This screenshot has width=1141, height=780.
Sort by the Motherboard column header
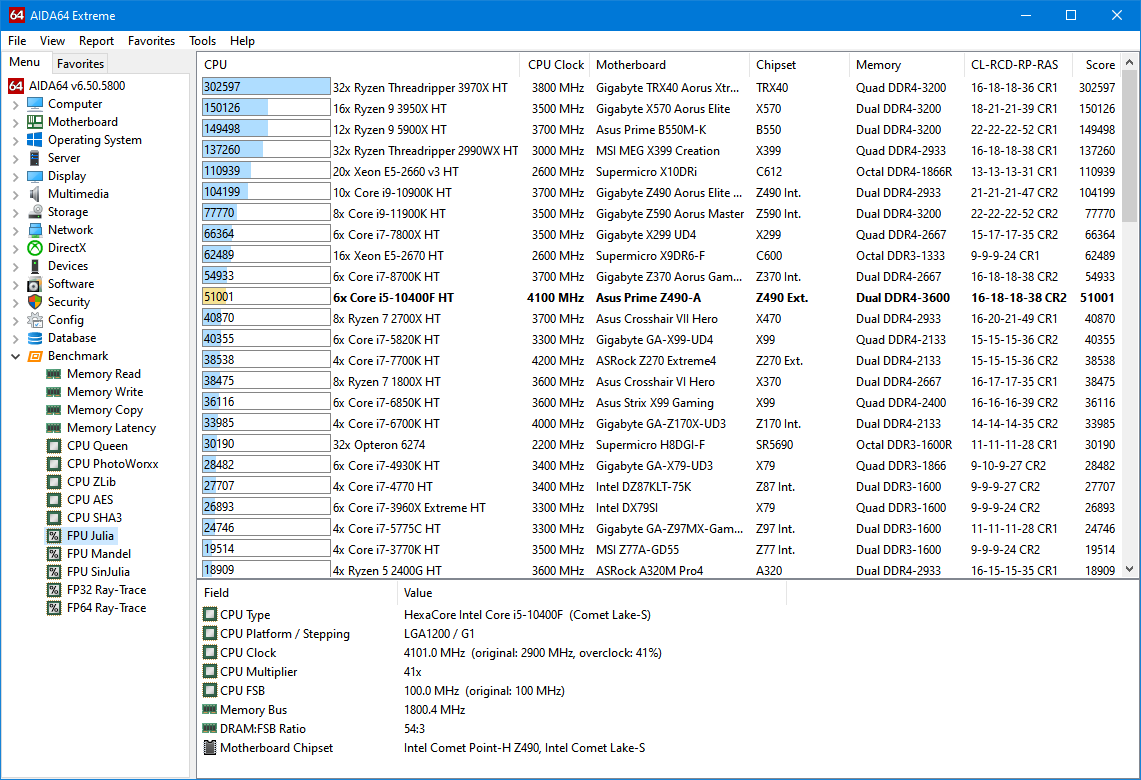669,65
